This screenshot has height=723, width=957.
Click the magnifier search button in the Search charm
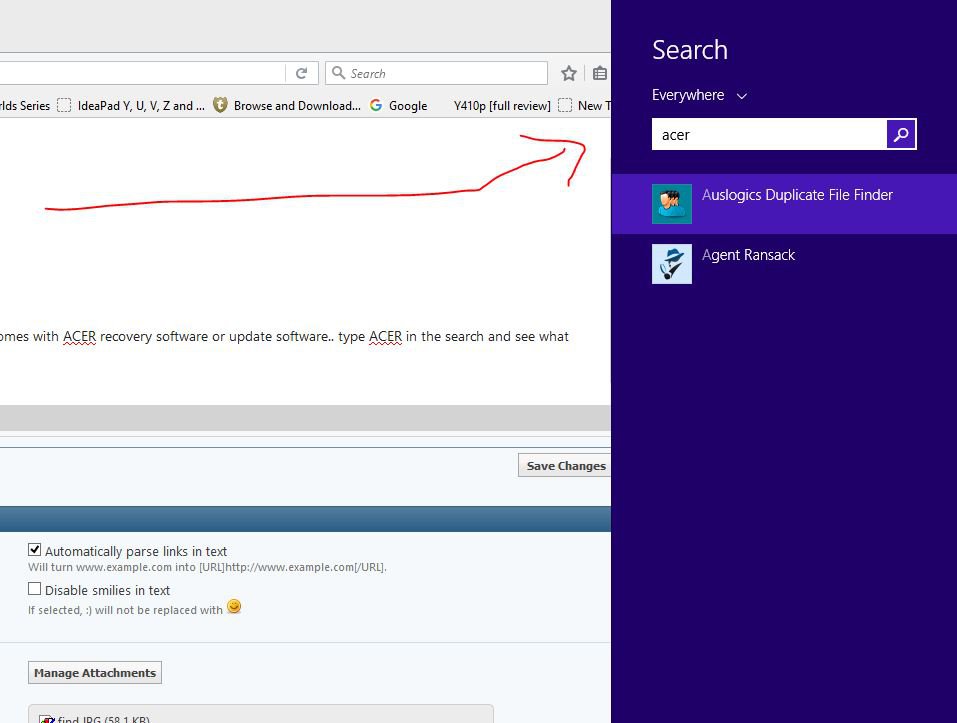pos(901,134)
